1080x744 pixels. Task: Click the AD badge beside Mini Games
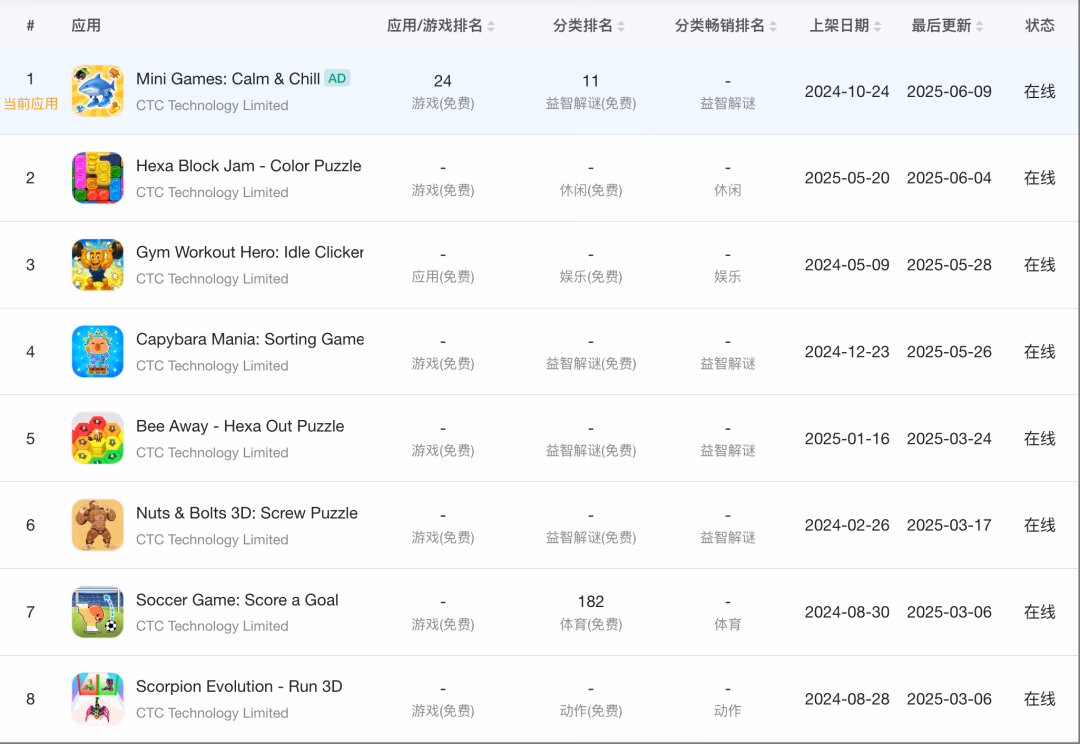[337, 79]
